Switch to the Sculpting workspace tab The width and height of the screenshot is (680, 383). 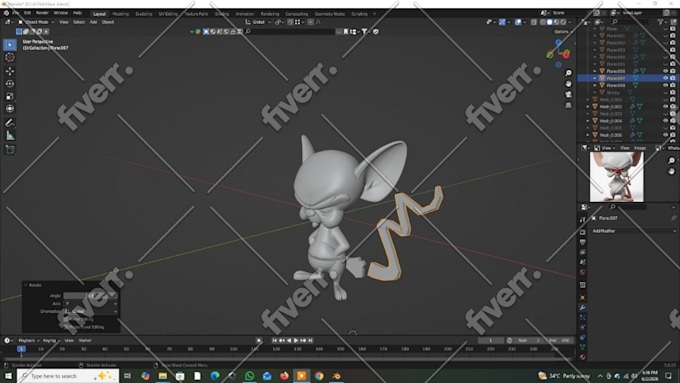pyautogui.click(x=144, y=14)
